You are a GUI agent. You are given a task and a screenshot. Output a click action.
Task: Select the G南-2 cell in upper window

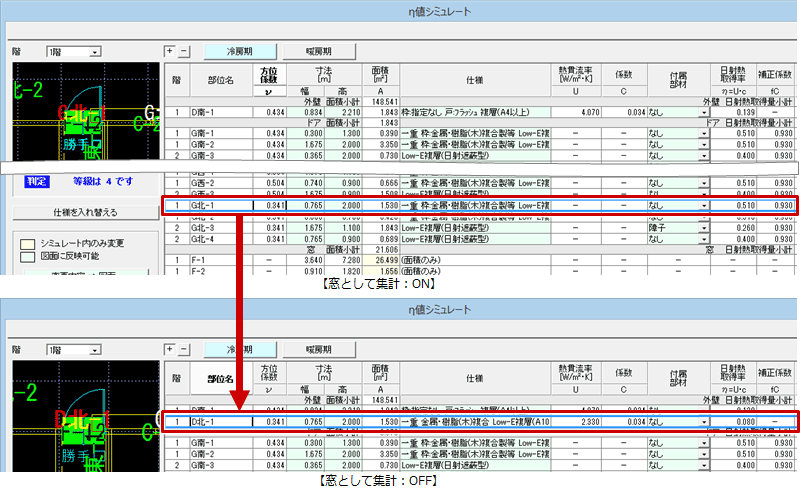pyautogui.click(x=221, y=144)
